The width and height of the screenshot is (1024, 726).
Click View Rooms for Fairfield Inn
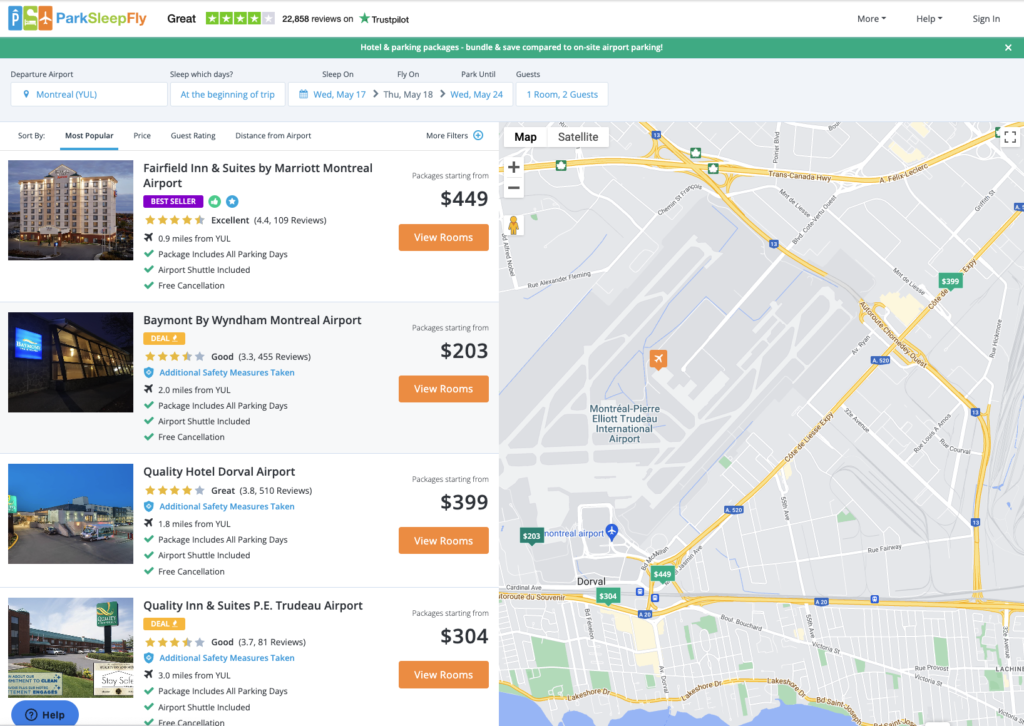click(443, 237)
